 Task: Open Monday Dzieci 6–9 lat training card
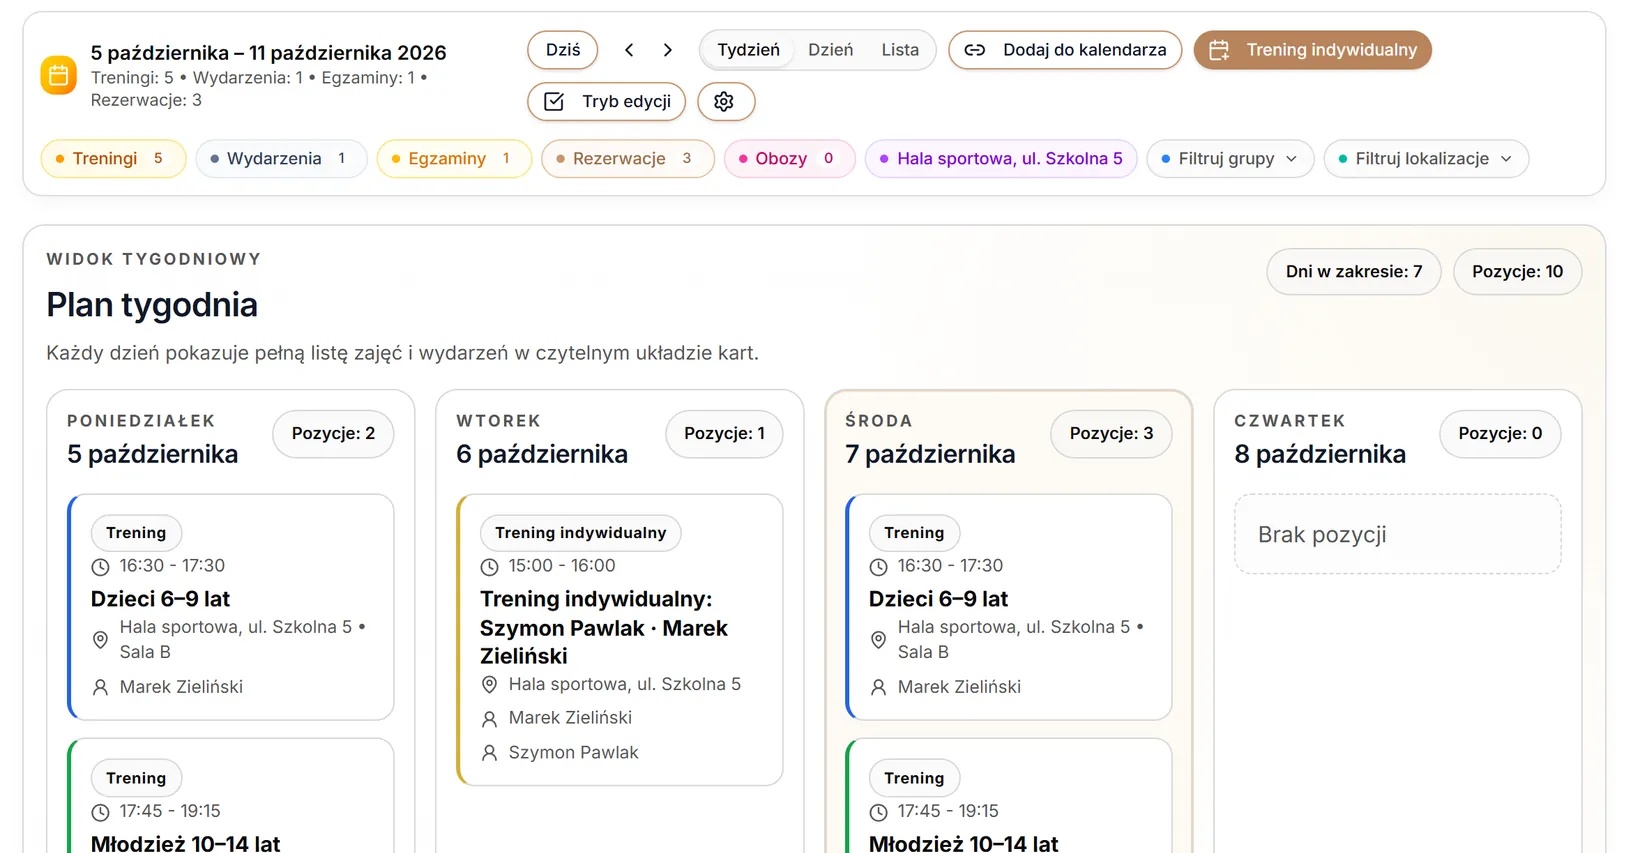[230, 607]
